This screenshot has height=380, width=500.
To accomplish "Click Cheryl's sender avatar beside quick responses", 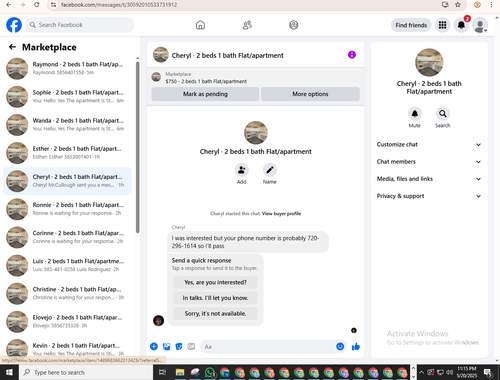I will click(158, 321).
